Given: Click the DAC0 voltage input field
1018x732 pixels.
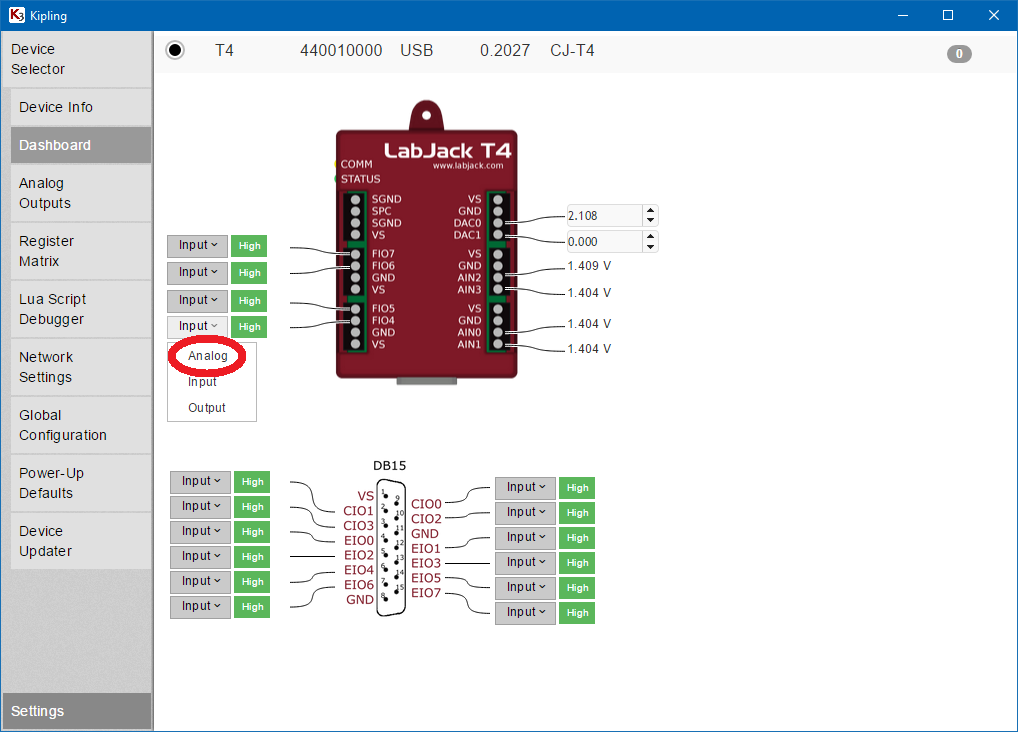Looking at the screenshot, I should point(602,216).
